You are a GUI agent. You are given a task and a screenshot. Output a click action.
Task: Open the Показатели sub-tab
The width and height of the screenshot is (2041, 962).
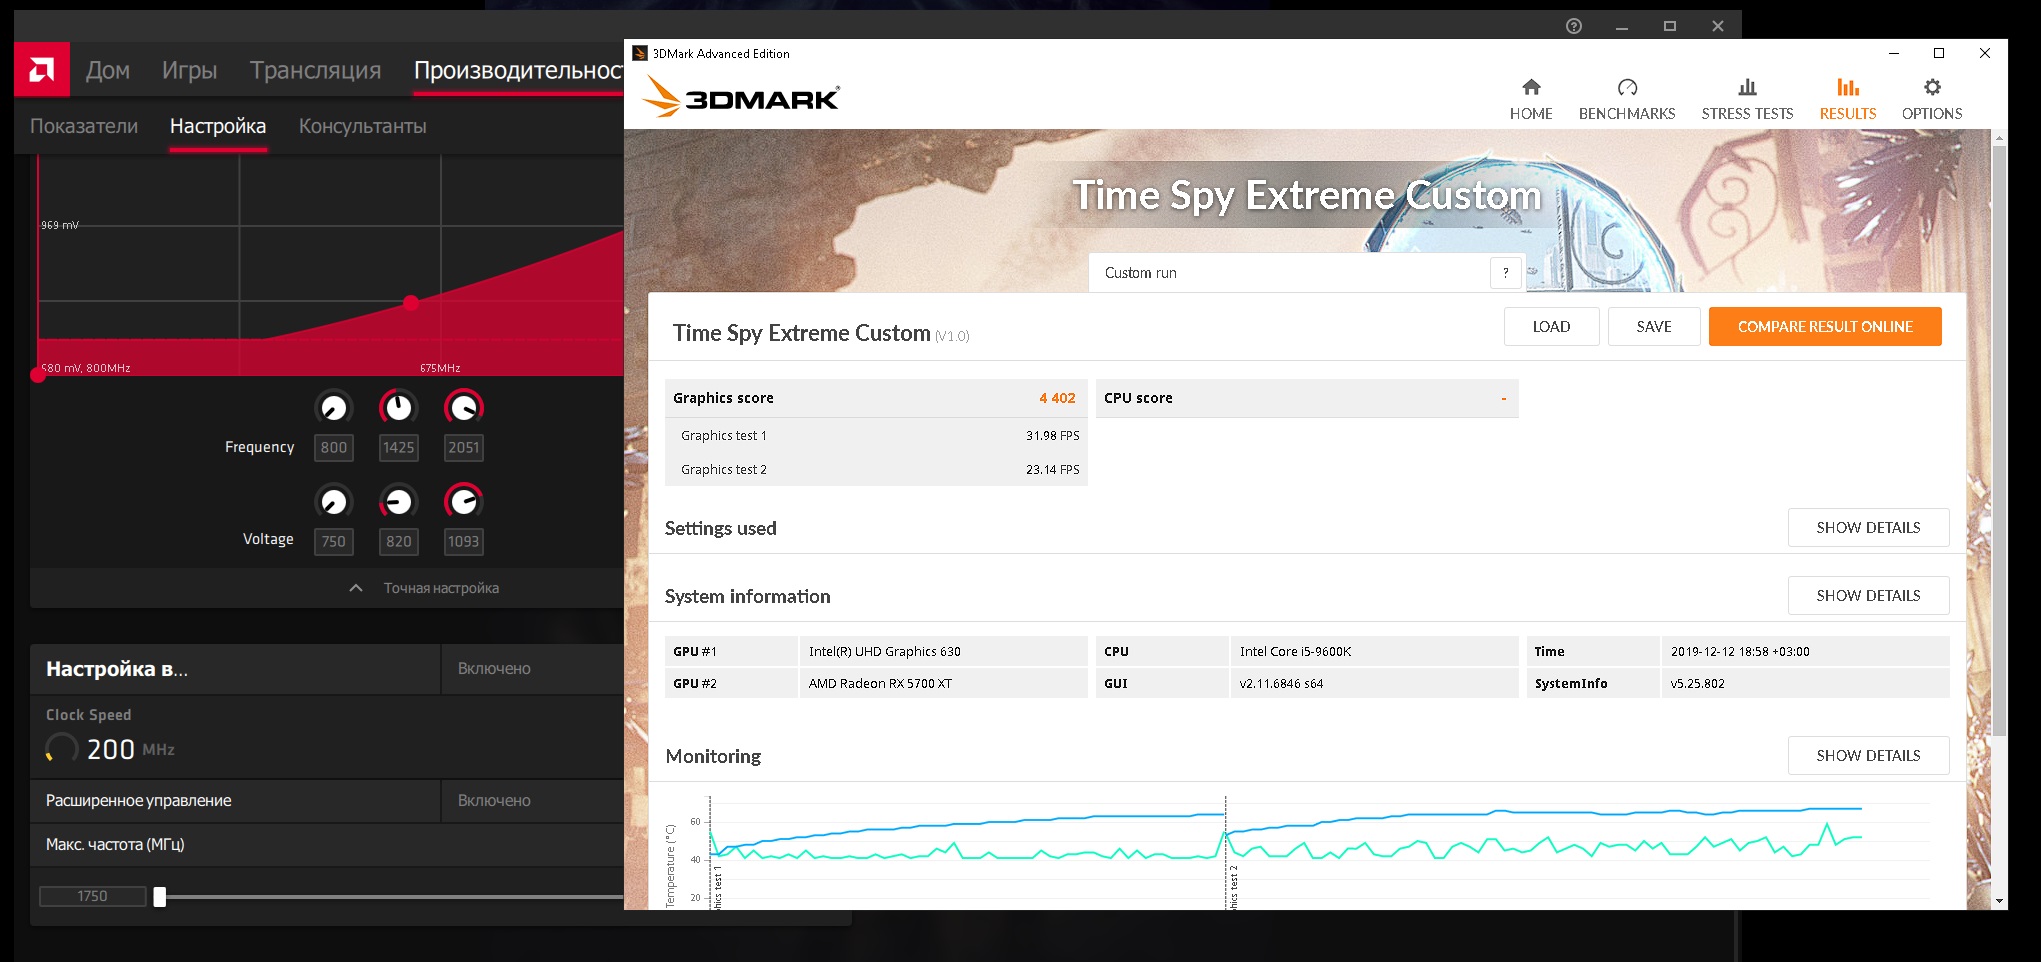(x=84, y=126)
